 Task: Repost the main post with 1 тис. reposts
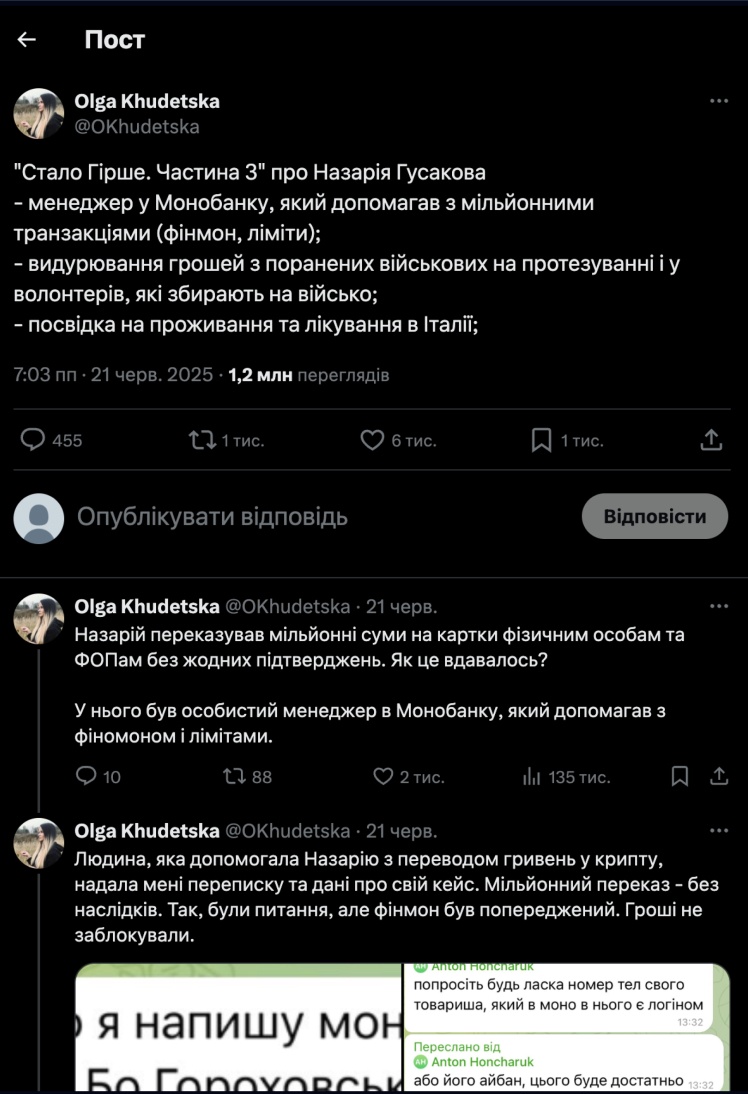click(203, 440)
